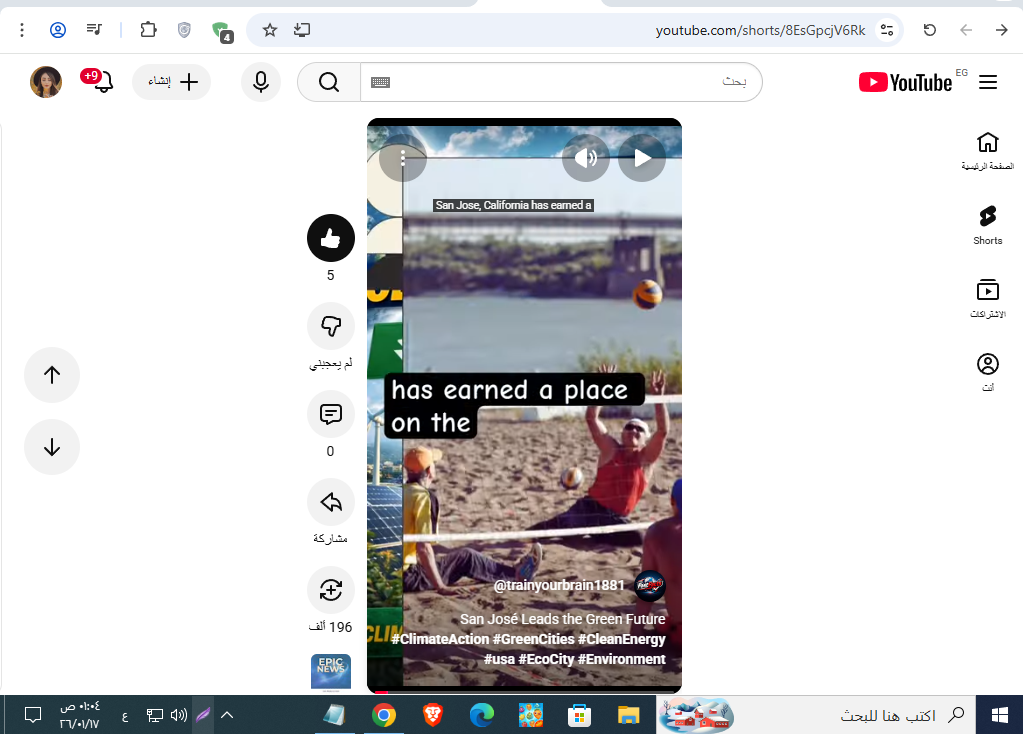This screenshot has width=1023, height=734.
Task: Reload the page
Action: tap(930, 30)
